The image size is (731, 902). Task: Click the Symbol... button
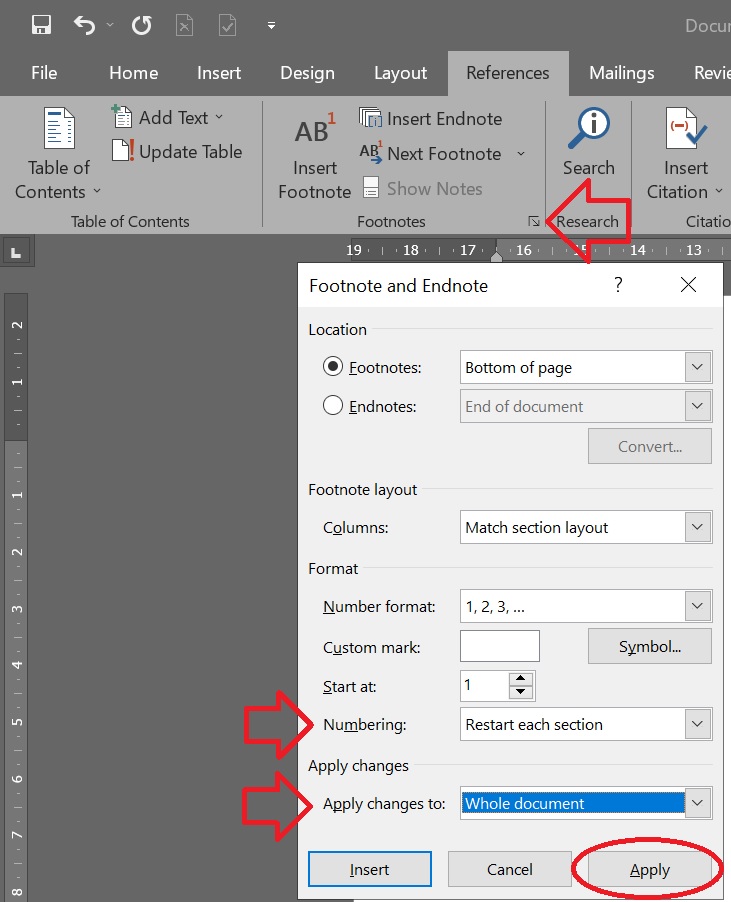(x=649, y=646)
